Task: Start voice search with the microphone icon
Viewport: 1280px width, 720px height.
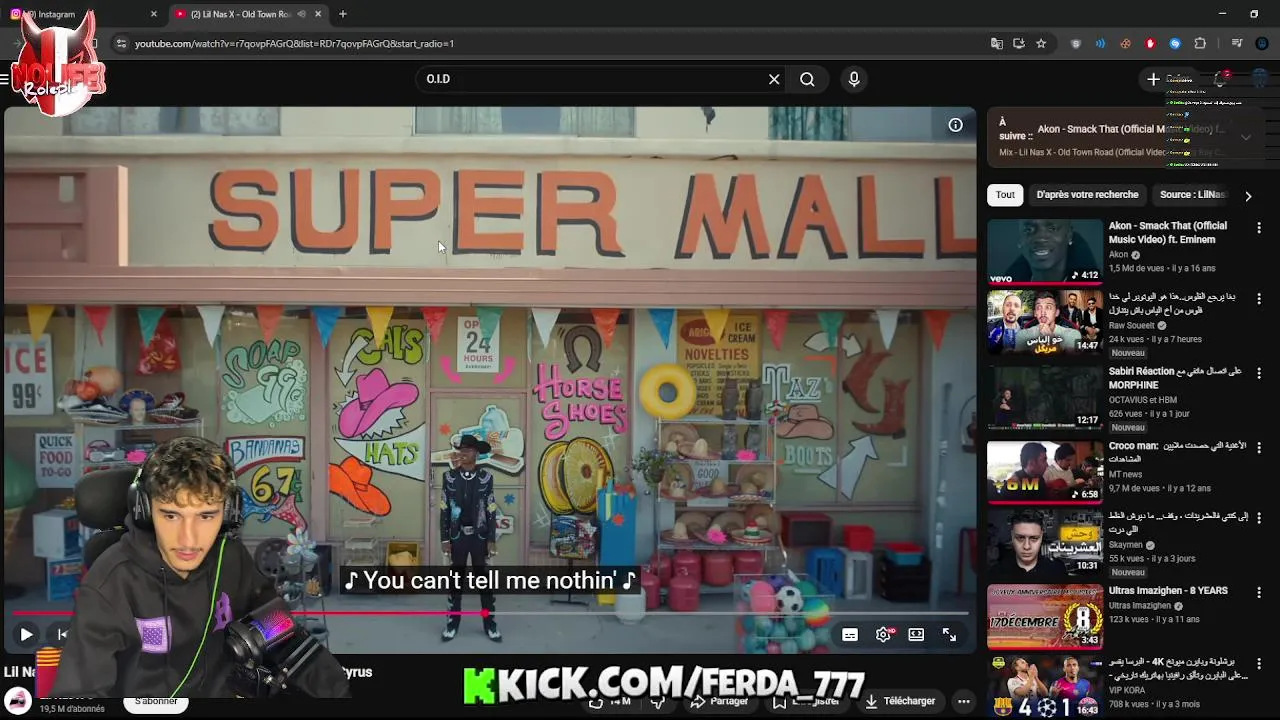Action: (x=854, y=79)
